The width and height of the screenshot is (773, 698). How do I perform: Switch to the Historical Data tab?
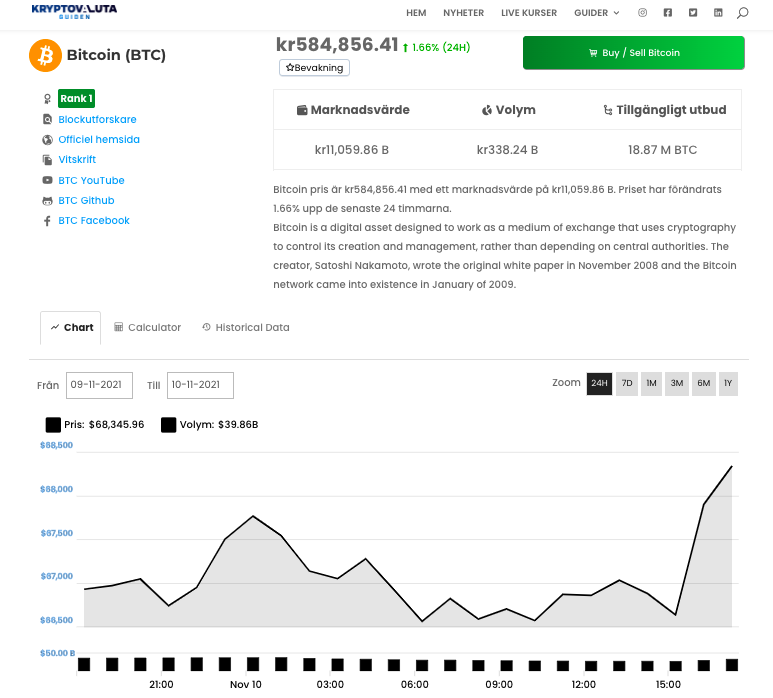[246, 328]
